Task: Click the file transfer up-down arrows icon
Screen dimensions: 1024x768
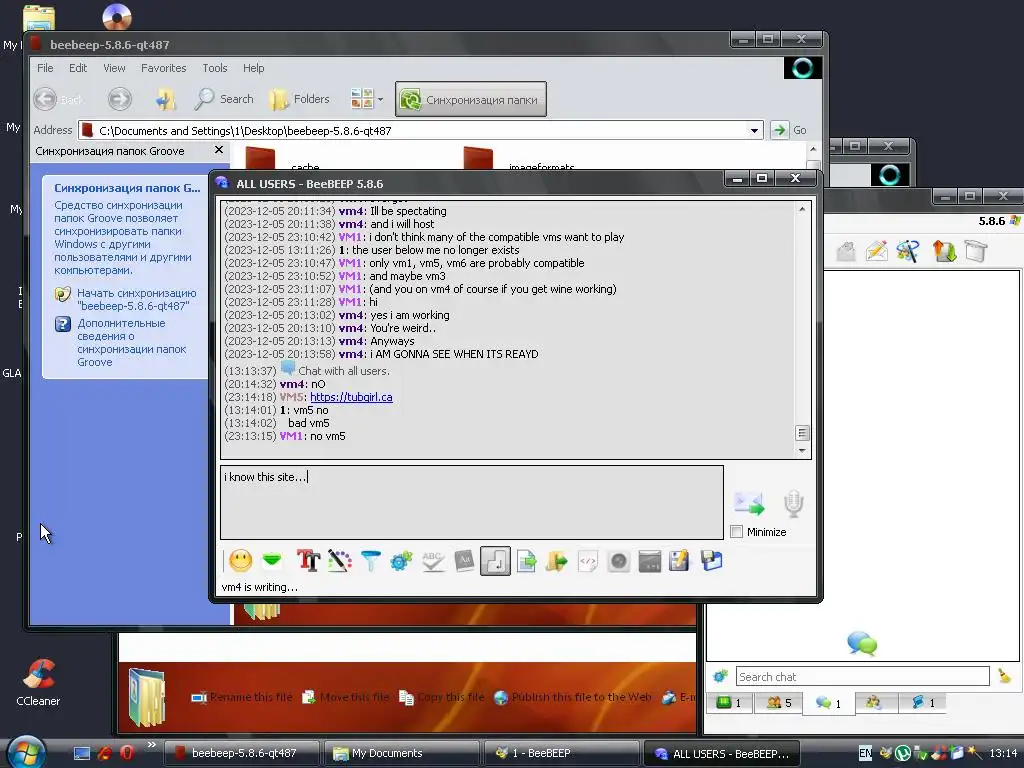Action: [x=944, y=251]
